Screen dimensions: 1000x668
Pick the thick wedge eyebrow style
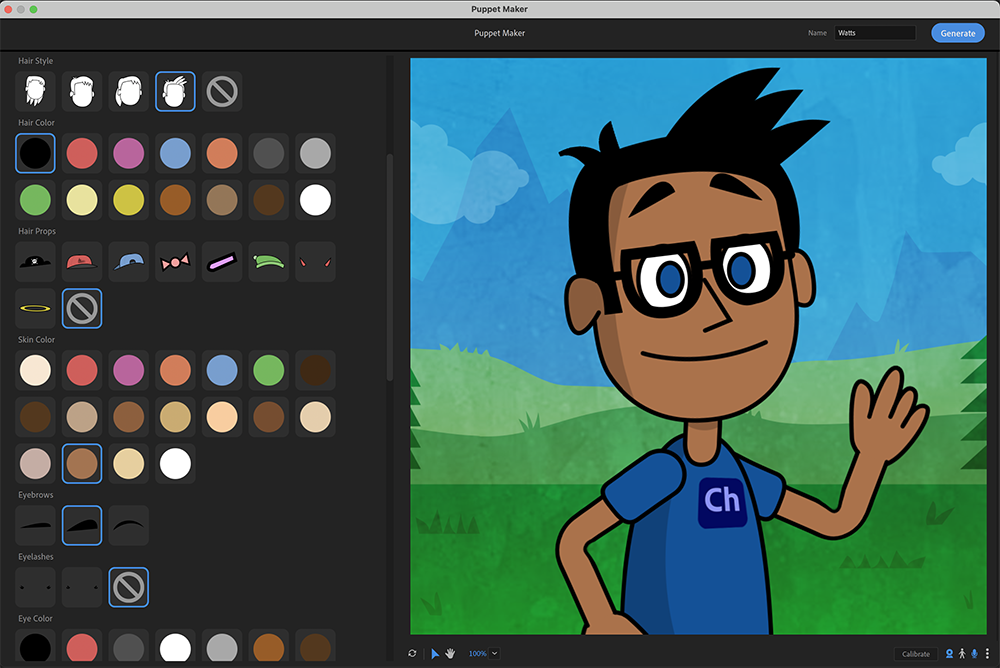82,525
